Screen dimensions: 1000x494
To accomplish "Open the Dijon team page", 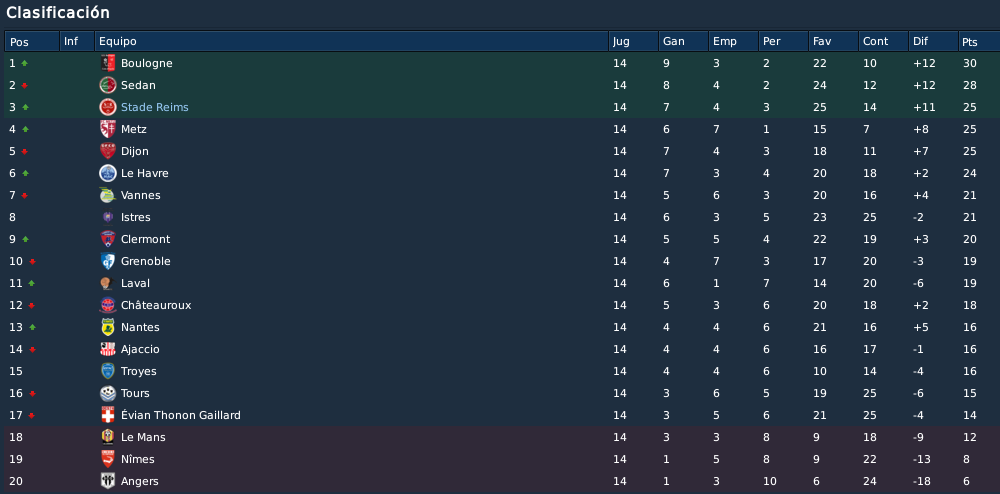I will tap(135, 151).
